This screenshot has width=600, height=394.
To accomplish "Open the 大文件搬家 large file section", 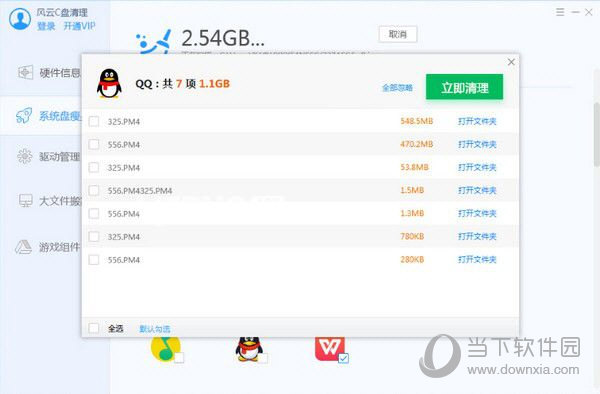I will [x=49, y=201].
